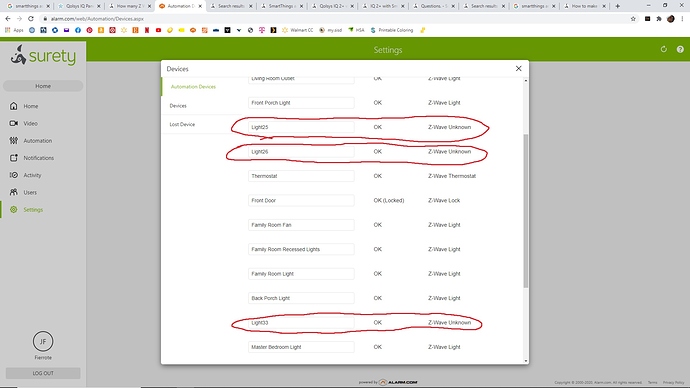This screenshot has width=690, height=388.
Task: Click the Automation sliders icon
Action: point(14,140)
